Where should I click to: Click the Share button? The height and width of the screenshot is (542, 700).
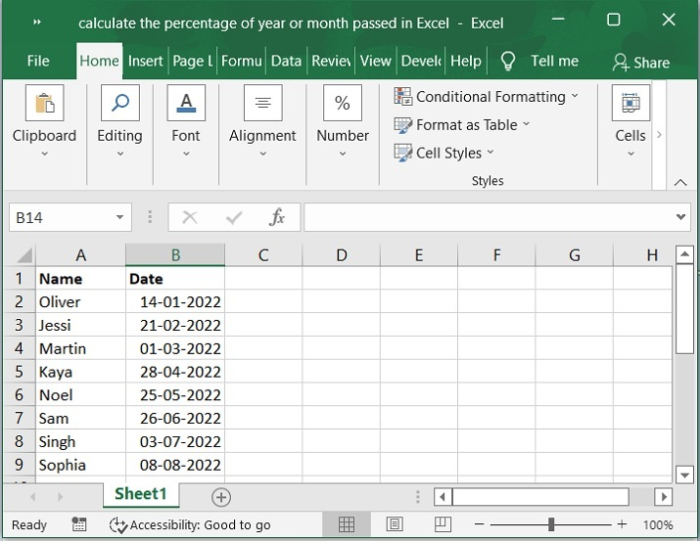(641, 62)
